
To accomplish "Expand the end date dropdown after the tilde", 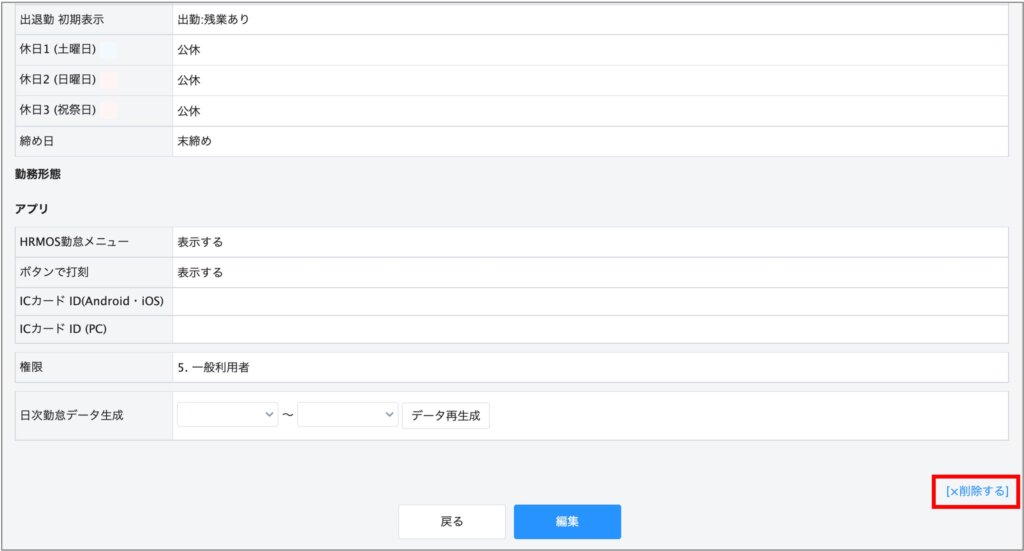I will (x=347, y=415).
